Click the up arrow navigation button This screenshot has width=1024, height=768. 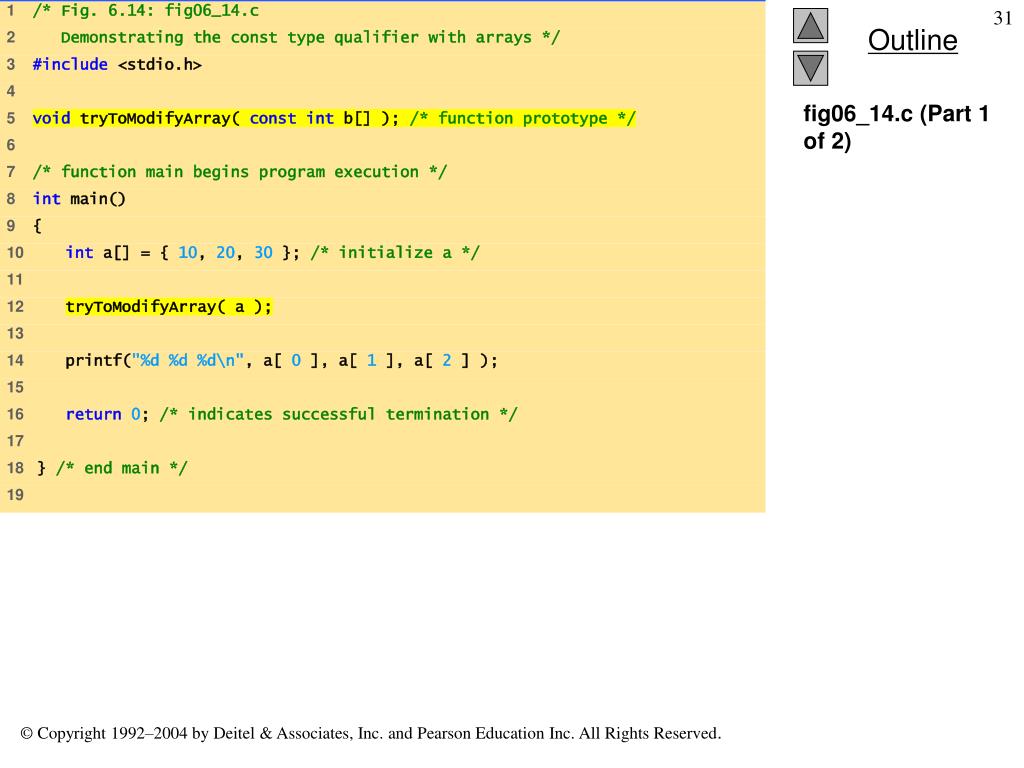tap(810, 26)
